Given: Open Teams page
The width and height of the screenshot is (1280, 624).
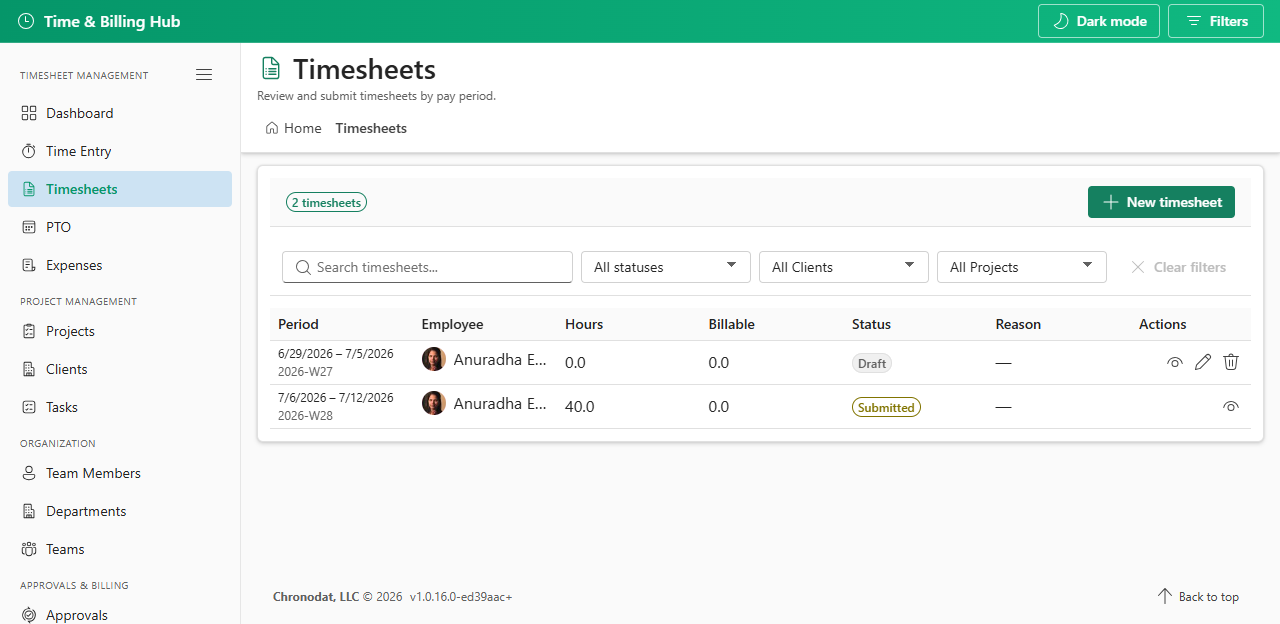Looking at the screenshot, I should 120,549.
